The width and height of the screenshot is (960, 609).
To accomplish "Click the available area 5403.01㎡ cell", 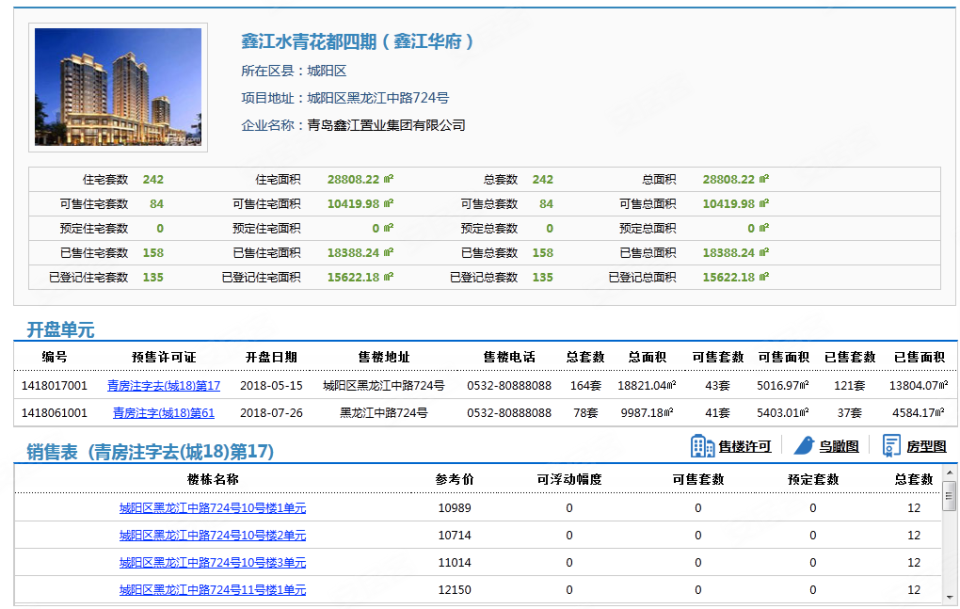I will [783, 413].
